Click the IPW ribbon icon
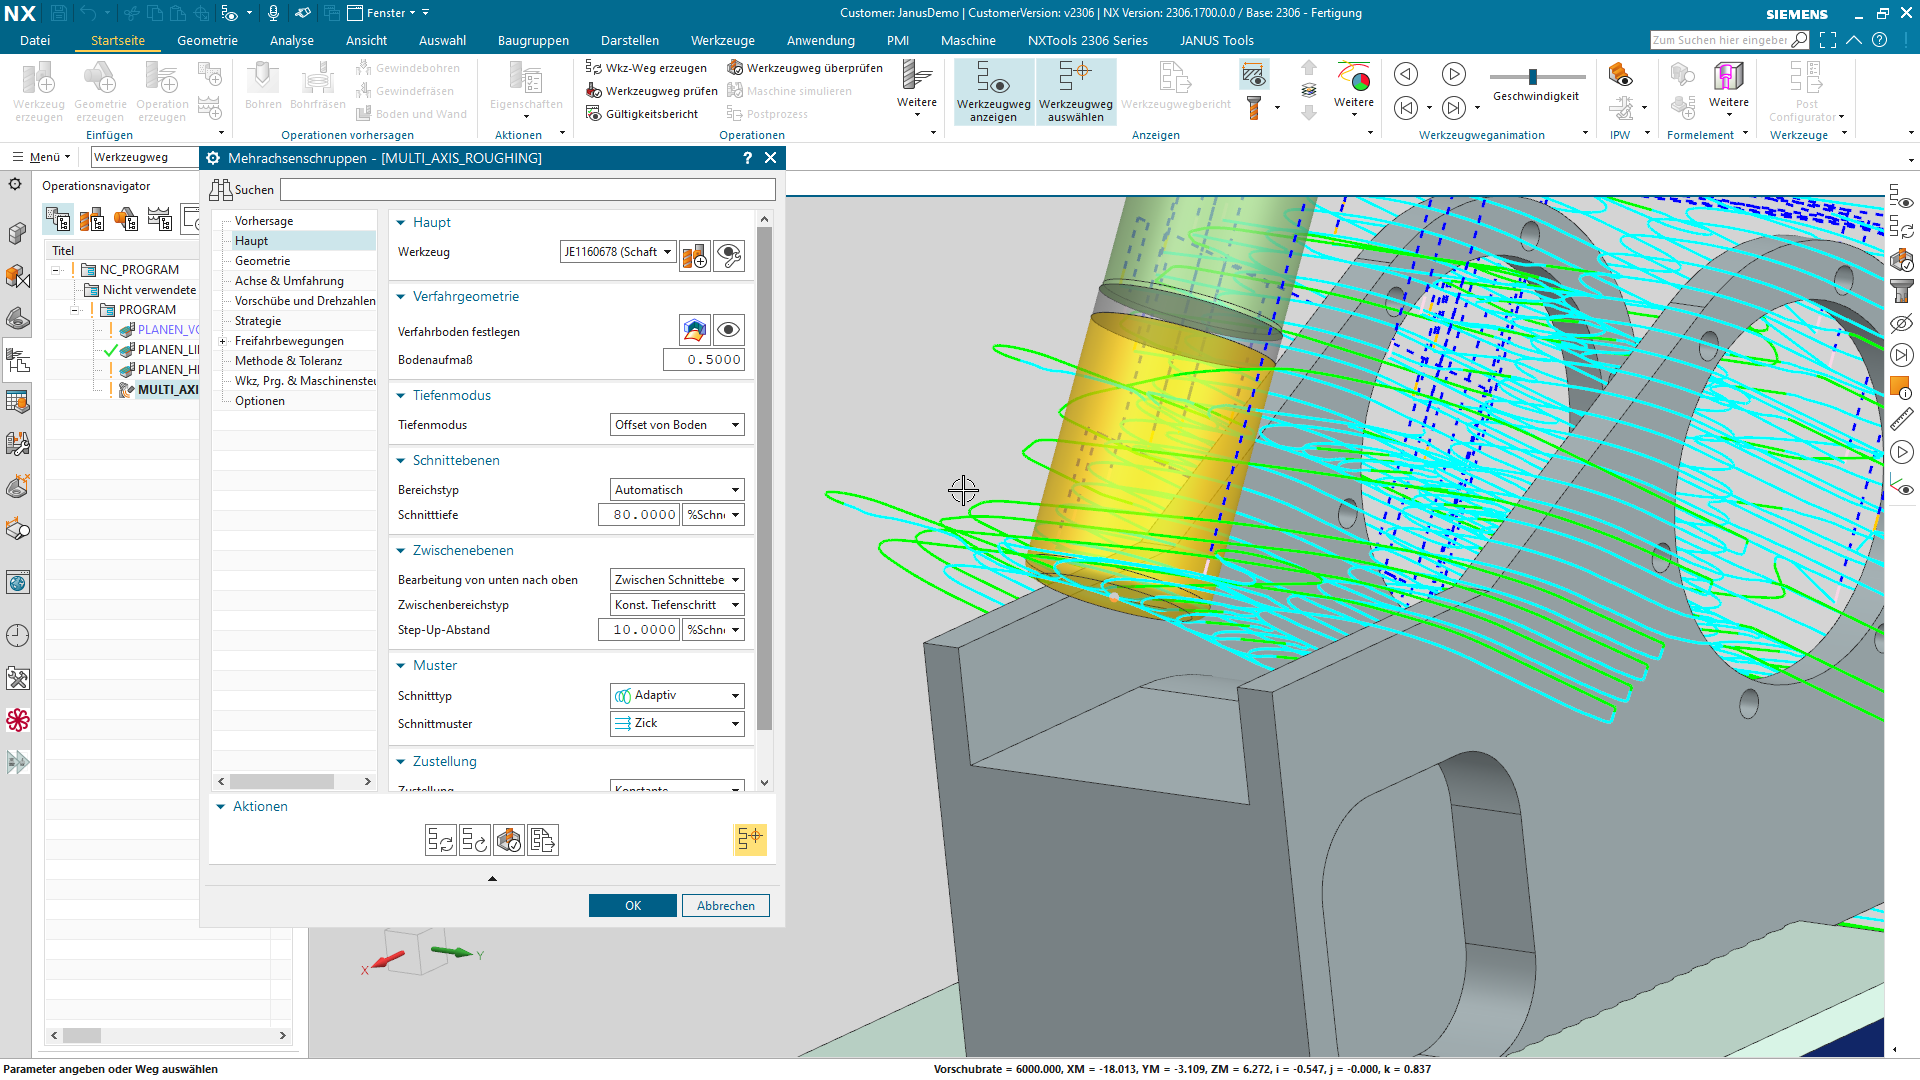1920x1080 pixels. (1621, 75)
